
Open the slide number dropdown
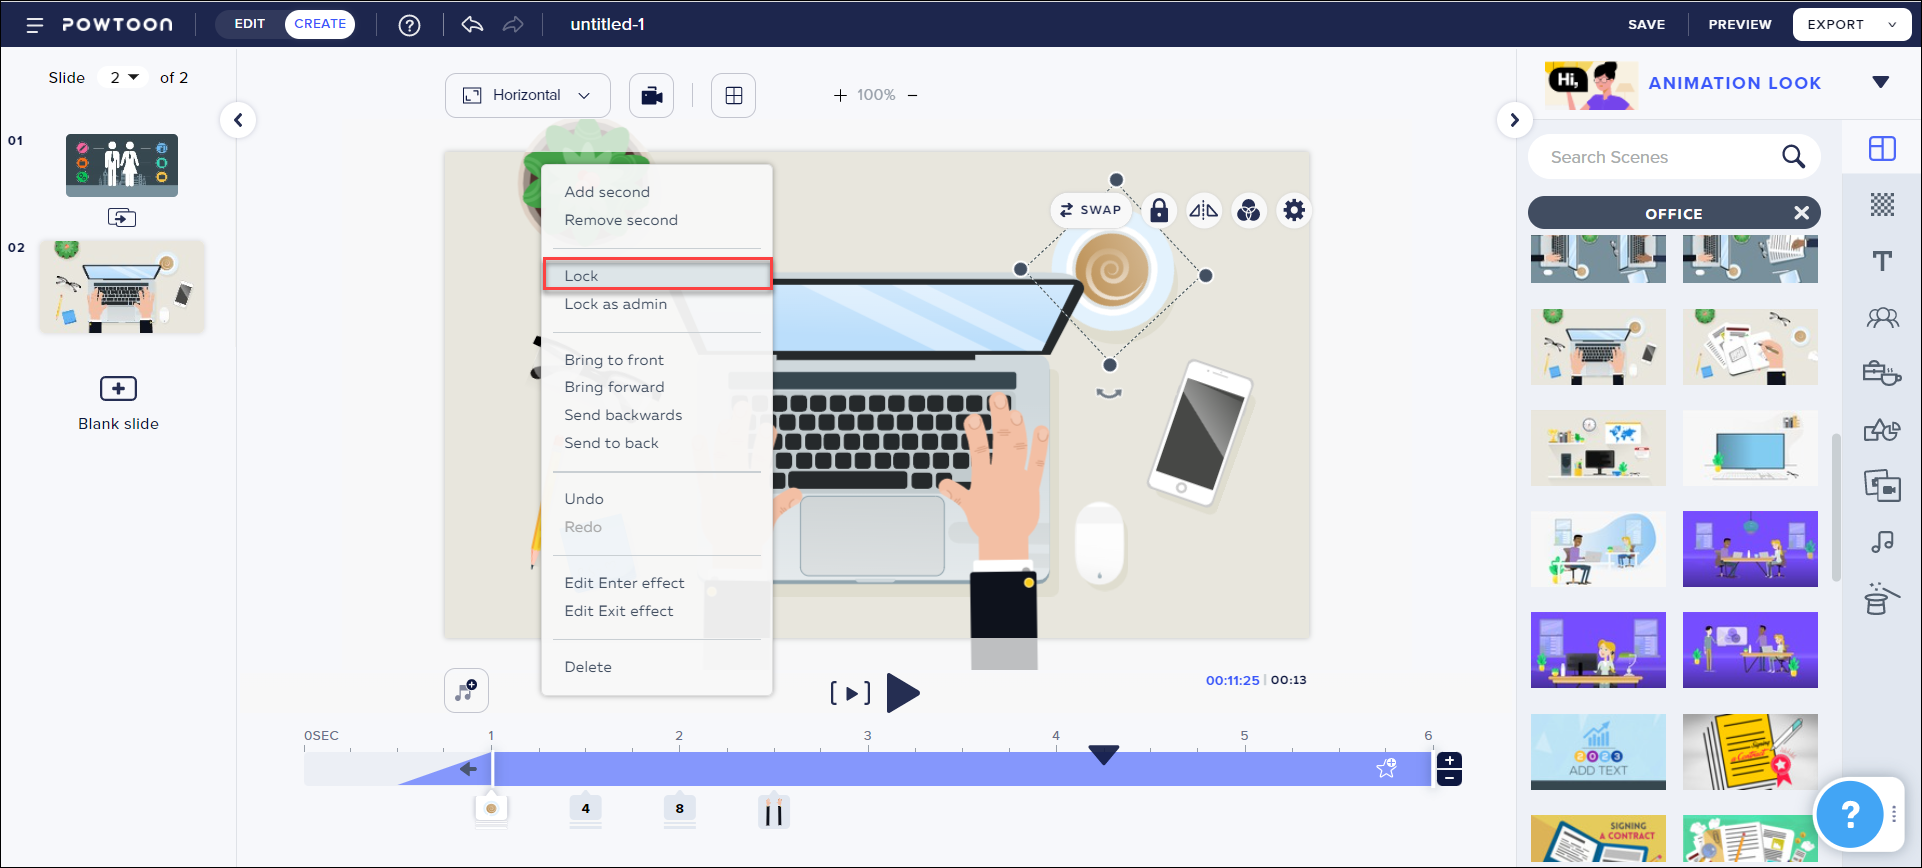pyautogui.click(x=124, y=77)
